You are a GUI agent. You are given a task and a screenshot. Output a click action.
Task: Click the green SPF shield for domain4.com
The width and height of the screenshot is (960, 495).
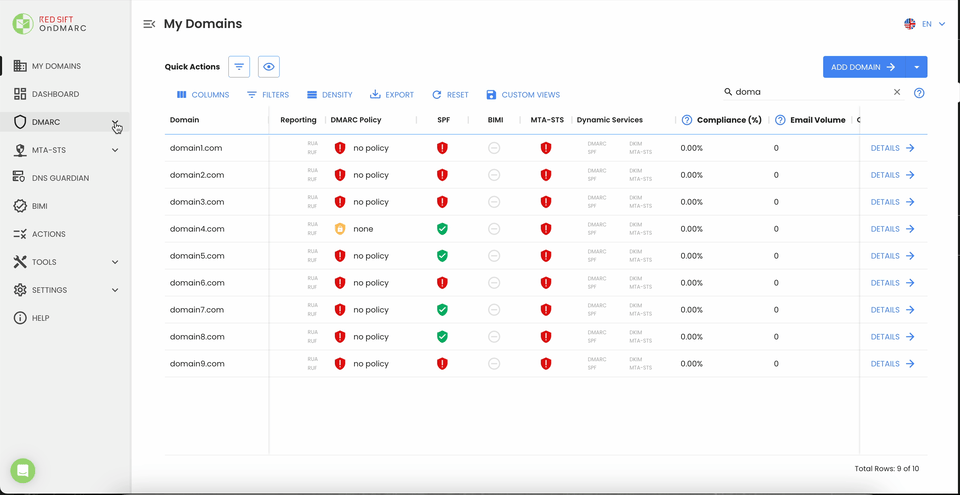(442, 229)
